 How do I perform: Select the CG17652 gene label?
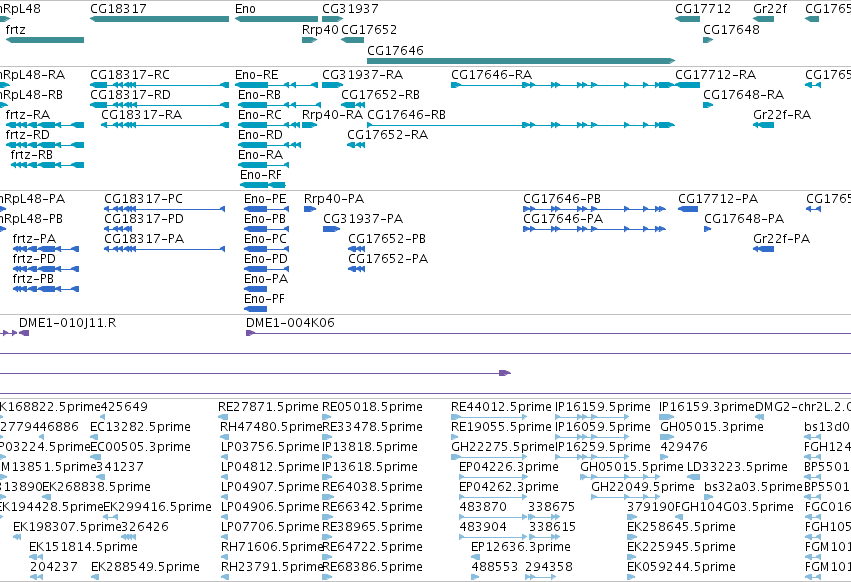[x=369, y=29]
